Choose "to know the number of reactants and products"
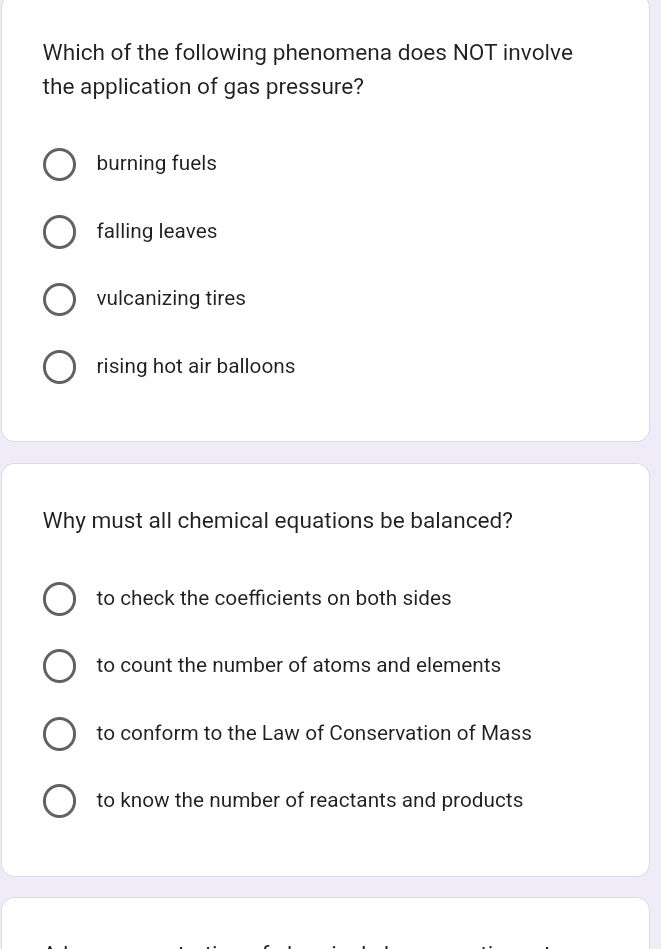The image size is (661, 949). pos(59,800)
